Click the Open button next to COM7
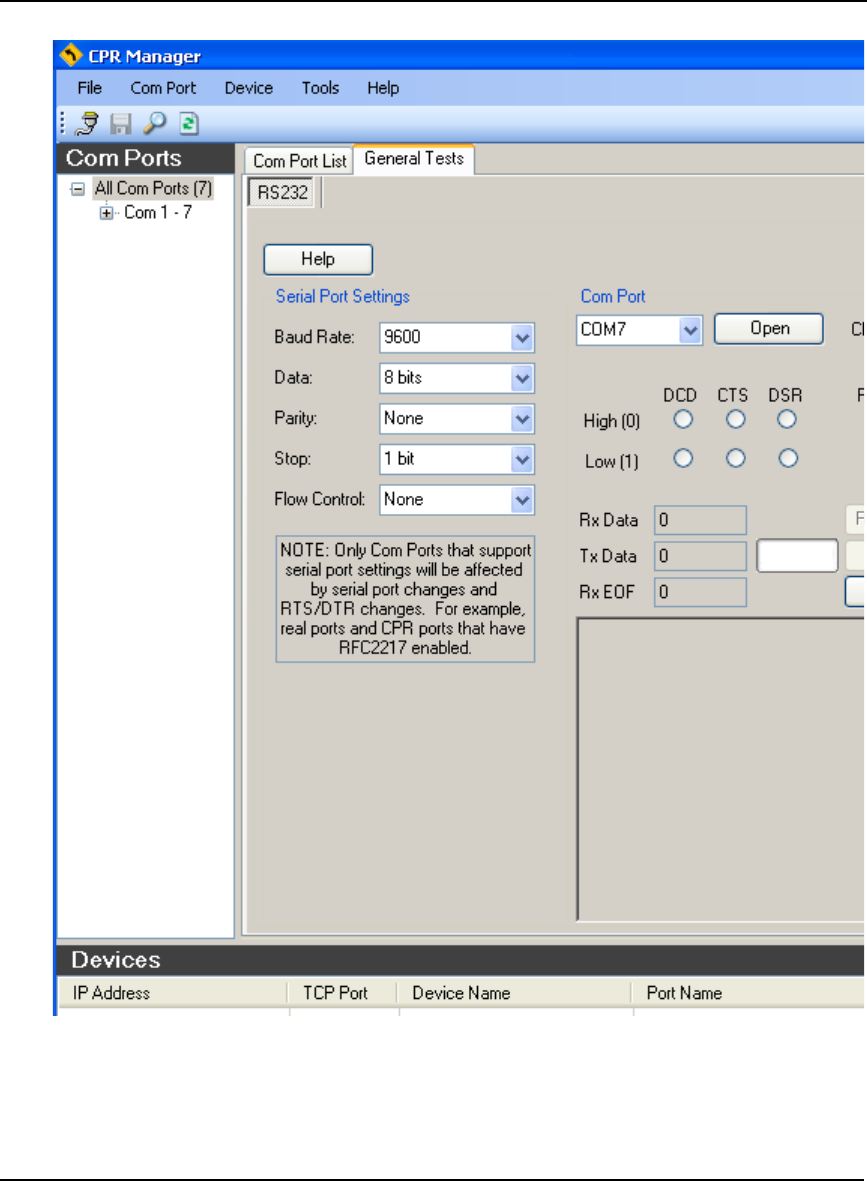 769,328
